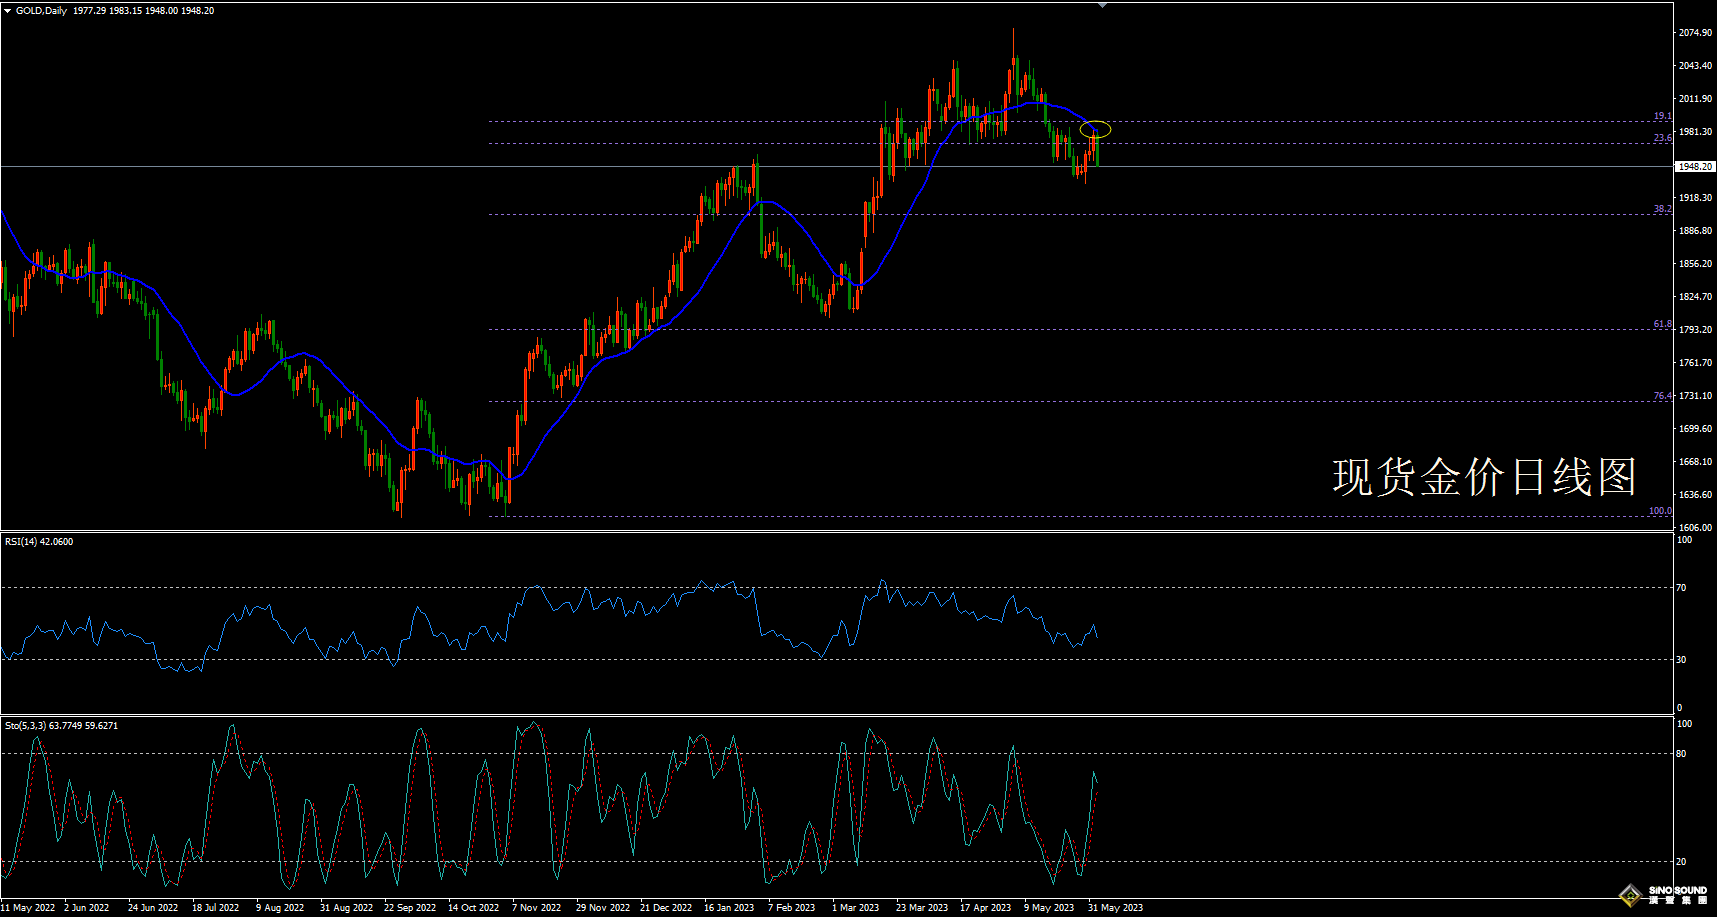Select the 61.8 Fibonacci level label
Image resolution: width=1717 pixels, height=917 pixels.
[x=1662, y=324]
